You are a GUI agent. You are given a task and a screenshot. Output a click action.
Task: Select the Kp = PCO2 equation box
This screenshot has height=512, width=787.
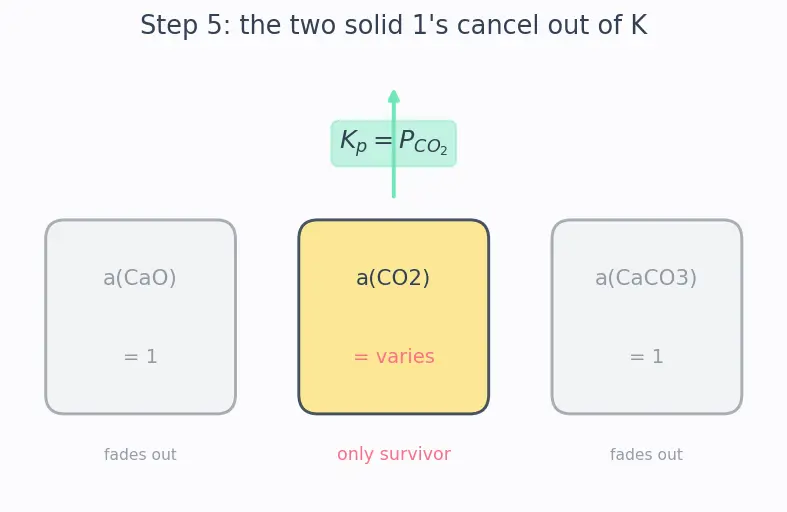[x=394, y=143]
